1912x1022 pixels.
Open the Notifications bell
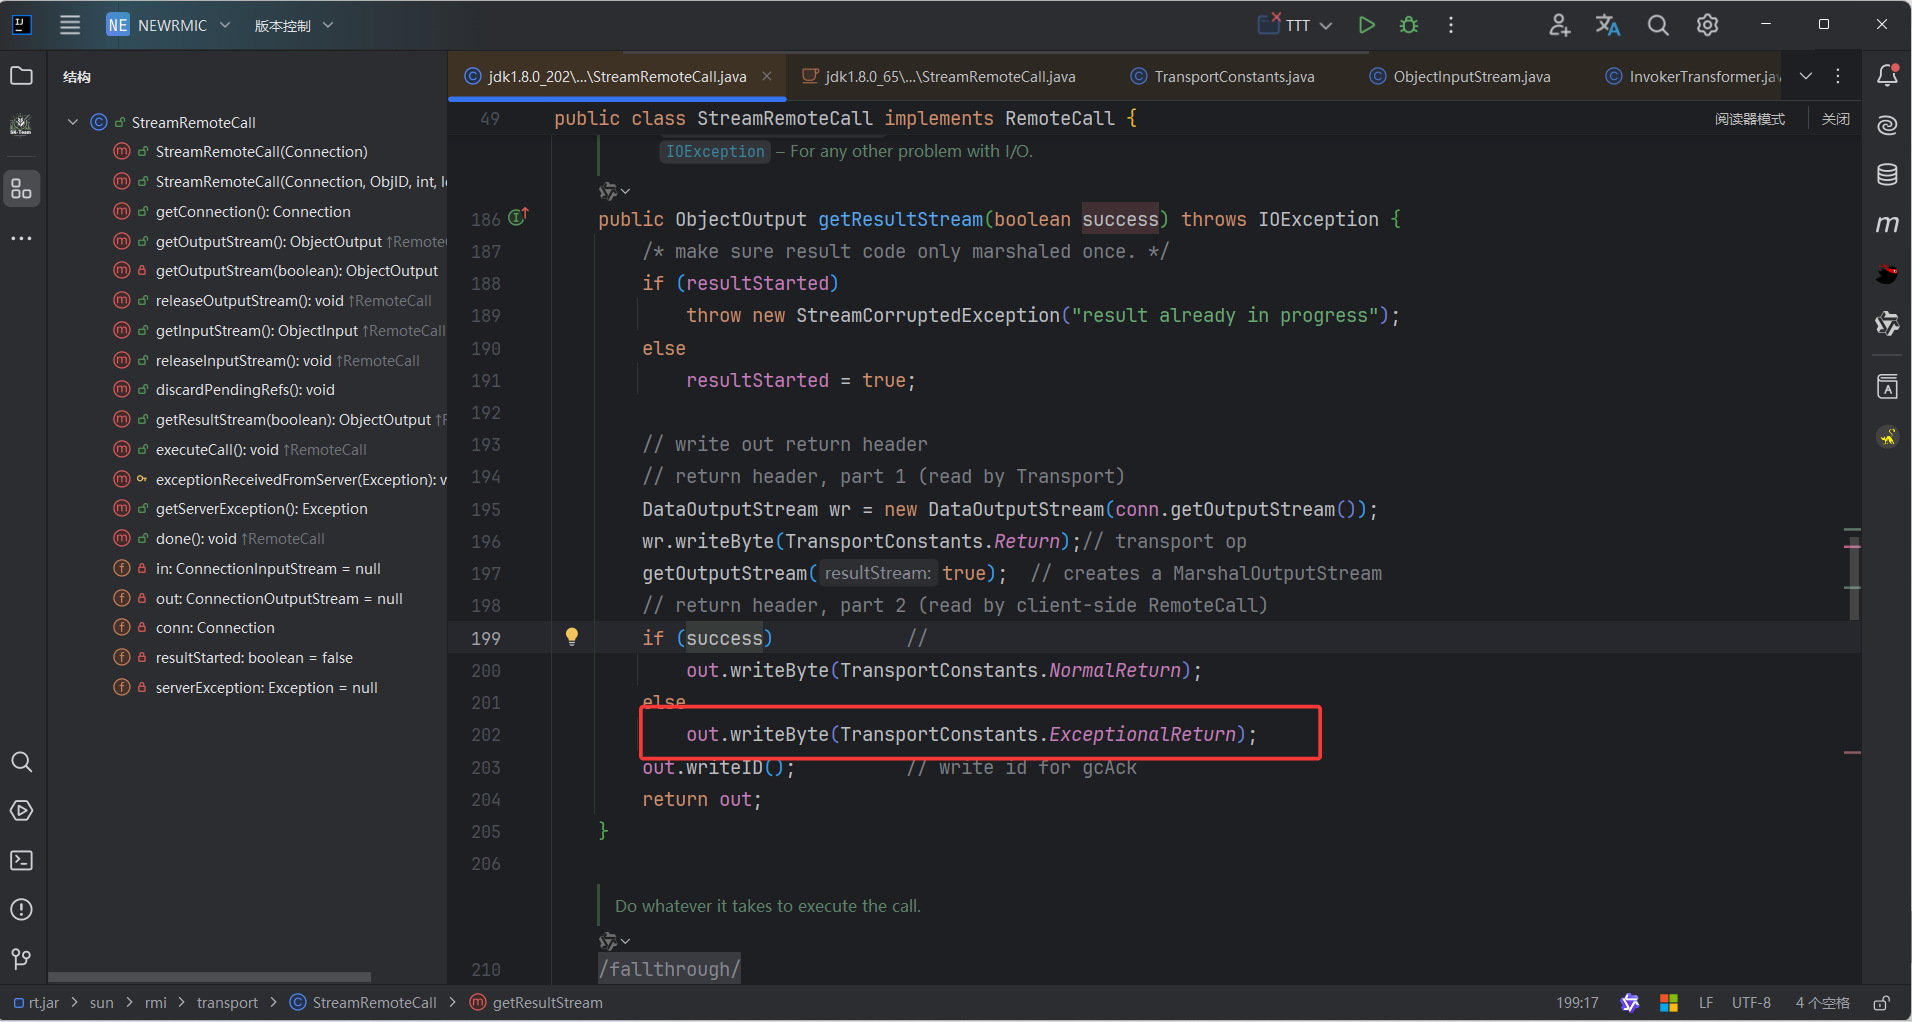pos(1887,76)
